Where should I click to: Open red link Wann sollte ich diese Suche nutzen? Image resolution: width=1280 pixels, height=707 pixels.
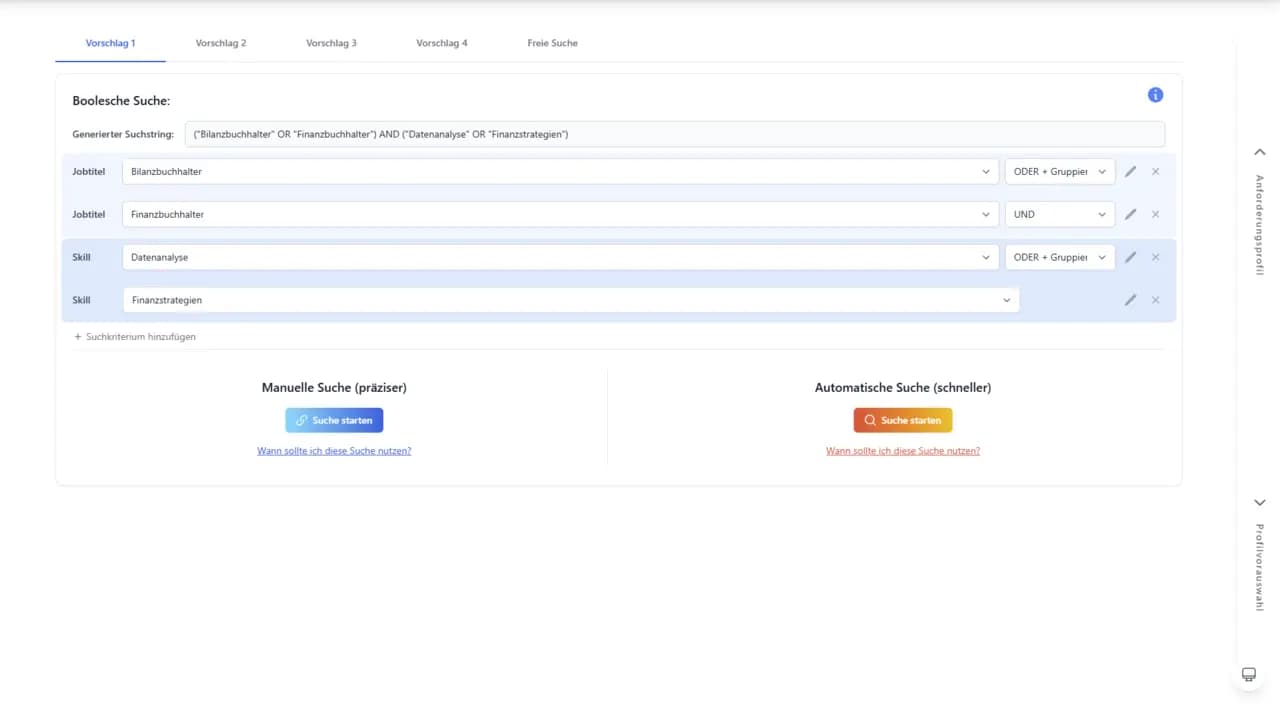pyautogui.click(x=903, y=451)
